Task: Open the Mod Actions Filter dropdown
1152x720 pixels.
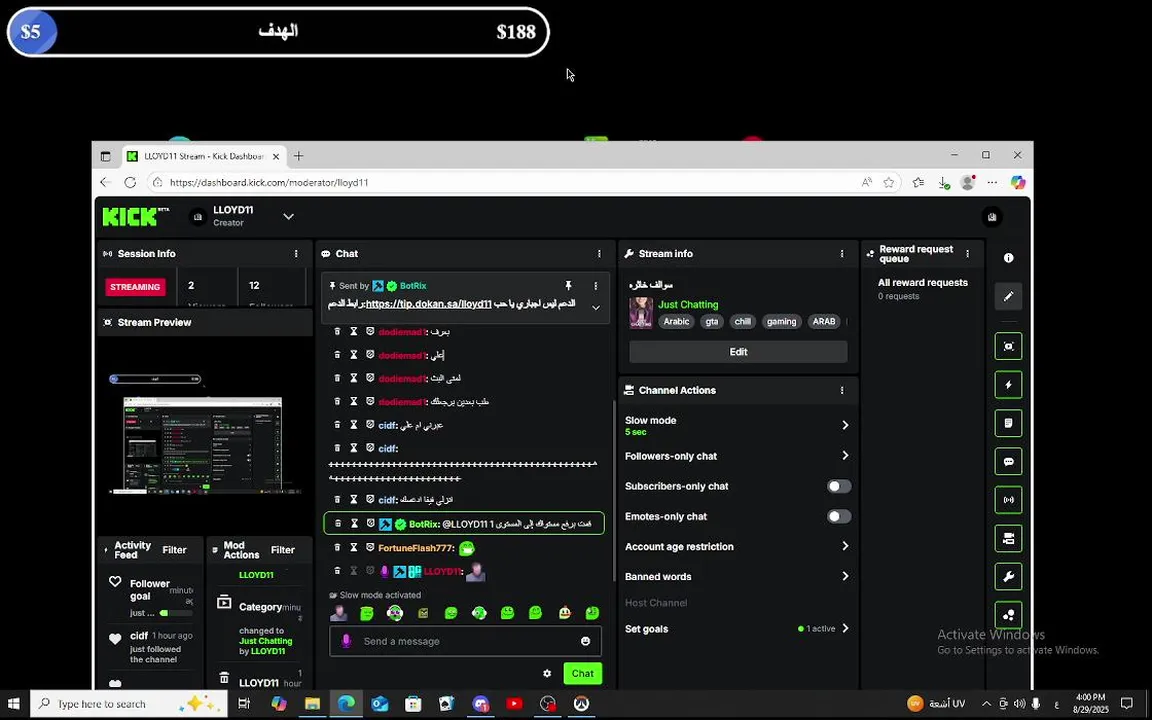Action: click(283, 550)
